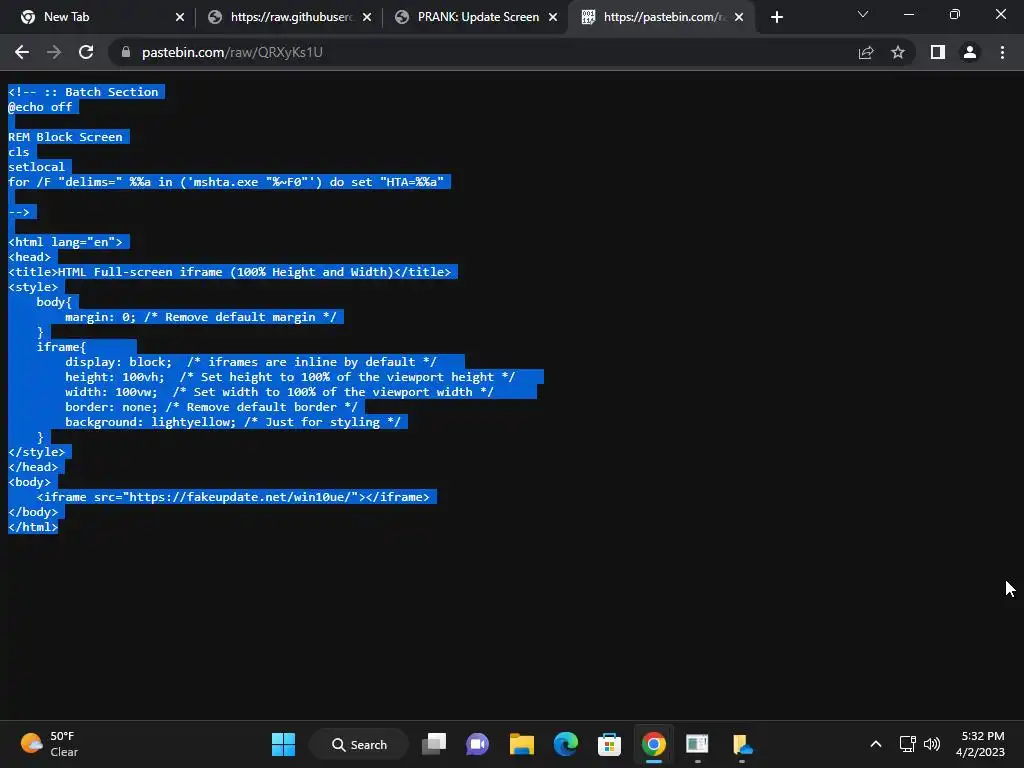This screenshot has width=1024, height=768.
Task: Switch to the raw.githubusercontent tab
Action: point(289,17)
